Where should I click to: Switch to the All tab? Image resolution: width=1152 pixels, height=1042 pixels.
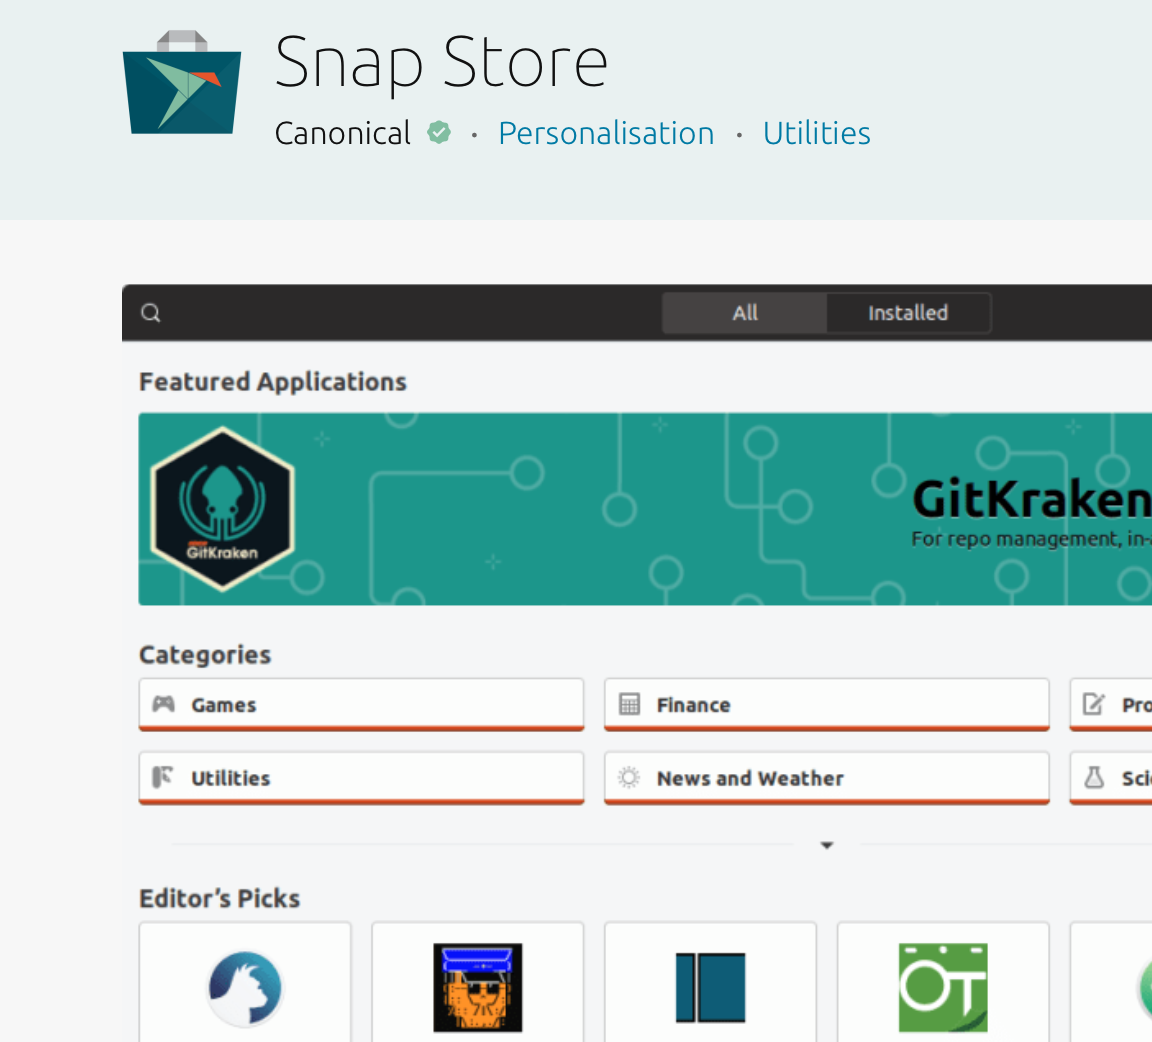744,313
